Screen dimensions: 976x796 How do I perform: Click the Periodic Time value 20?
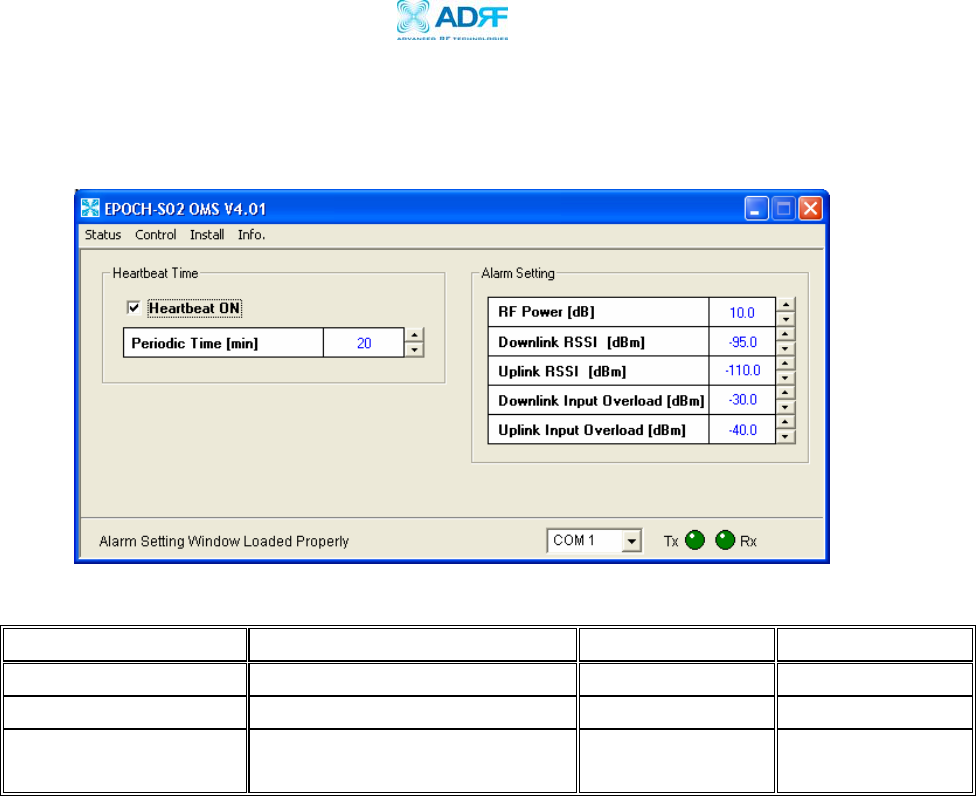[364, 343]
